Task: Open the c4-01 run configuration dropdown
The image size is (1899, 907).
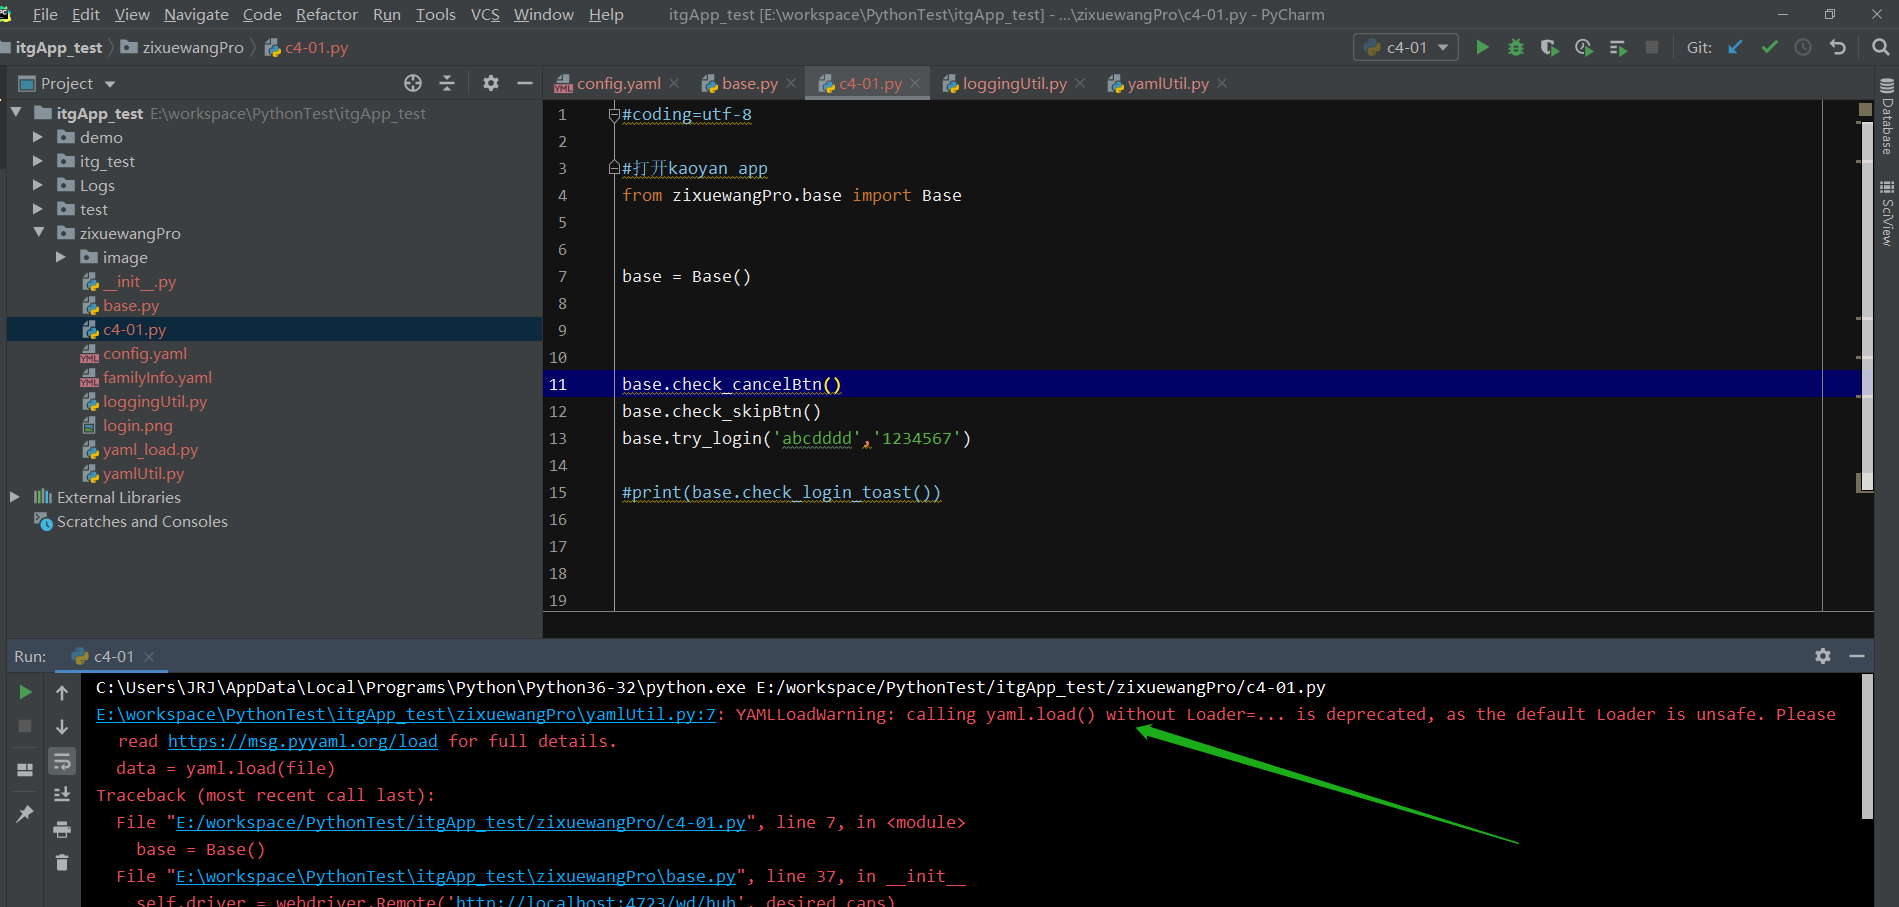Action: (1442, 47)
